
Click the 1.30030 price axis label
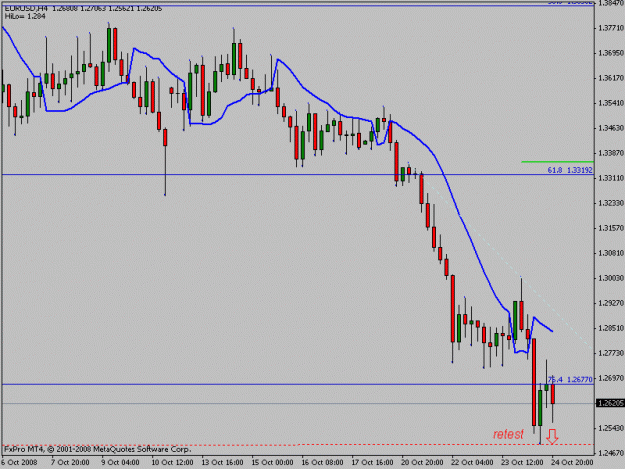pos(611,278)
